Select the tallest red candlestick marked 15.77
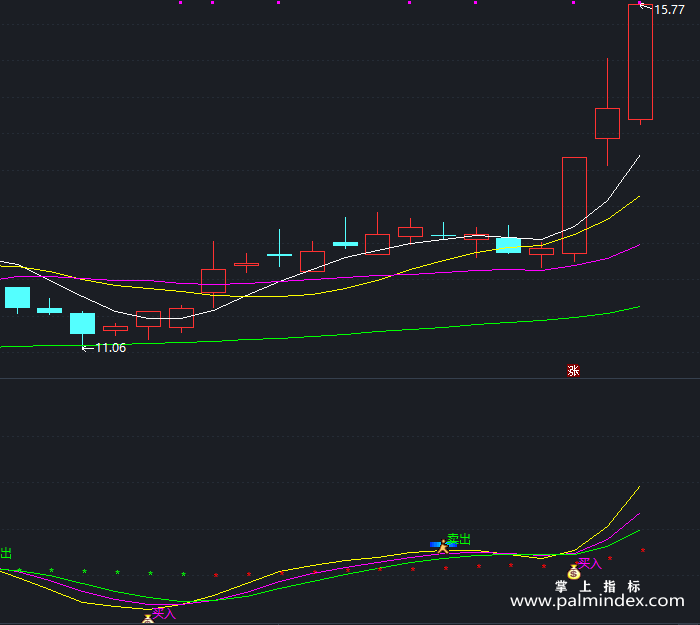The width and height of the screenshot is (700, 625). [x=640, y=62]
